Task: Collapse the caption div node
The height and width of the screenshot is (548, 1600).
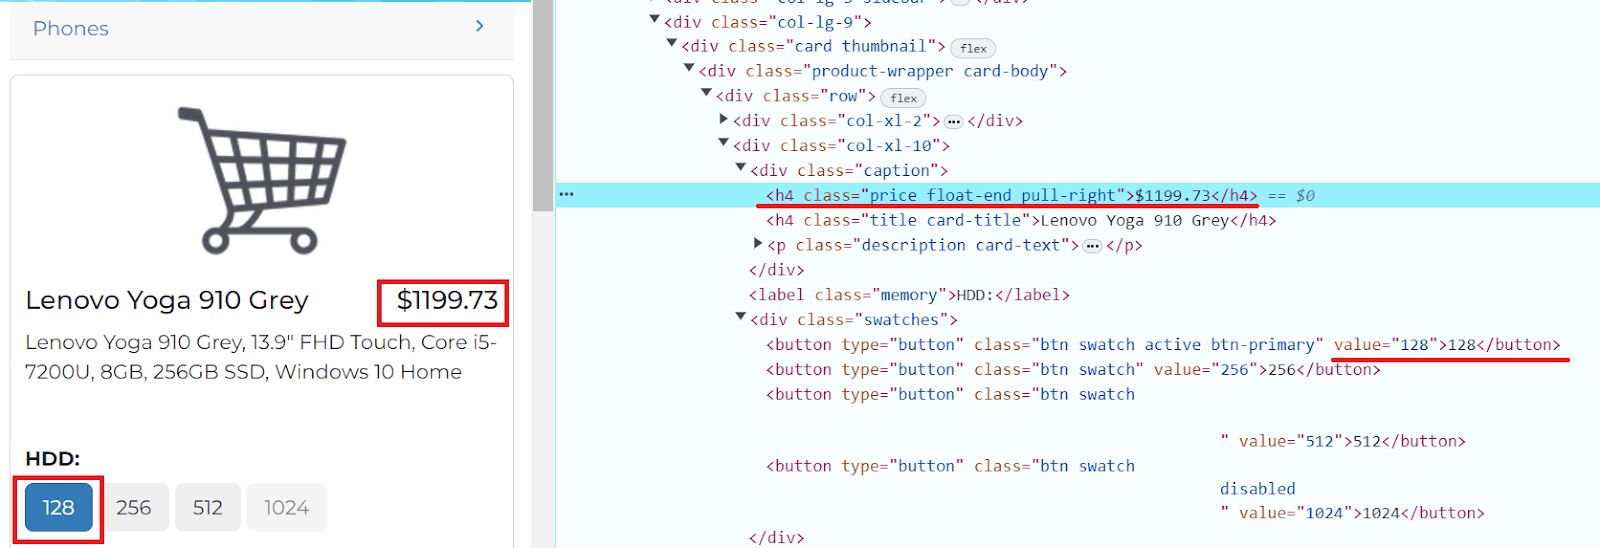Action: 741,169
